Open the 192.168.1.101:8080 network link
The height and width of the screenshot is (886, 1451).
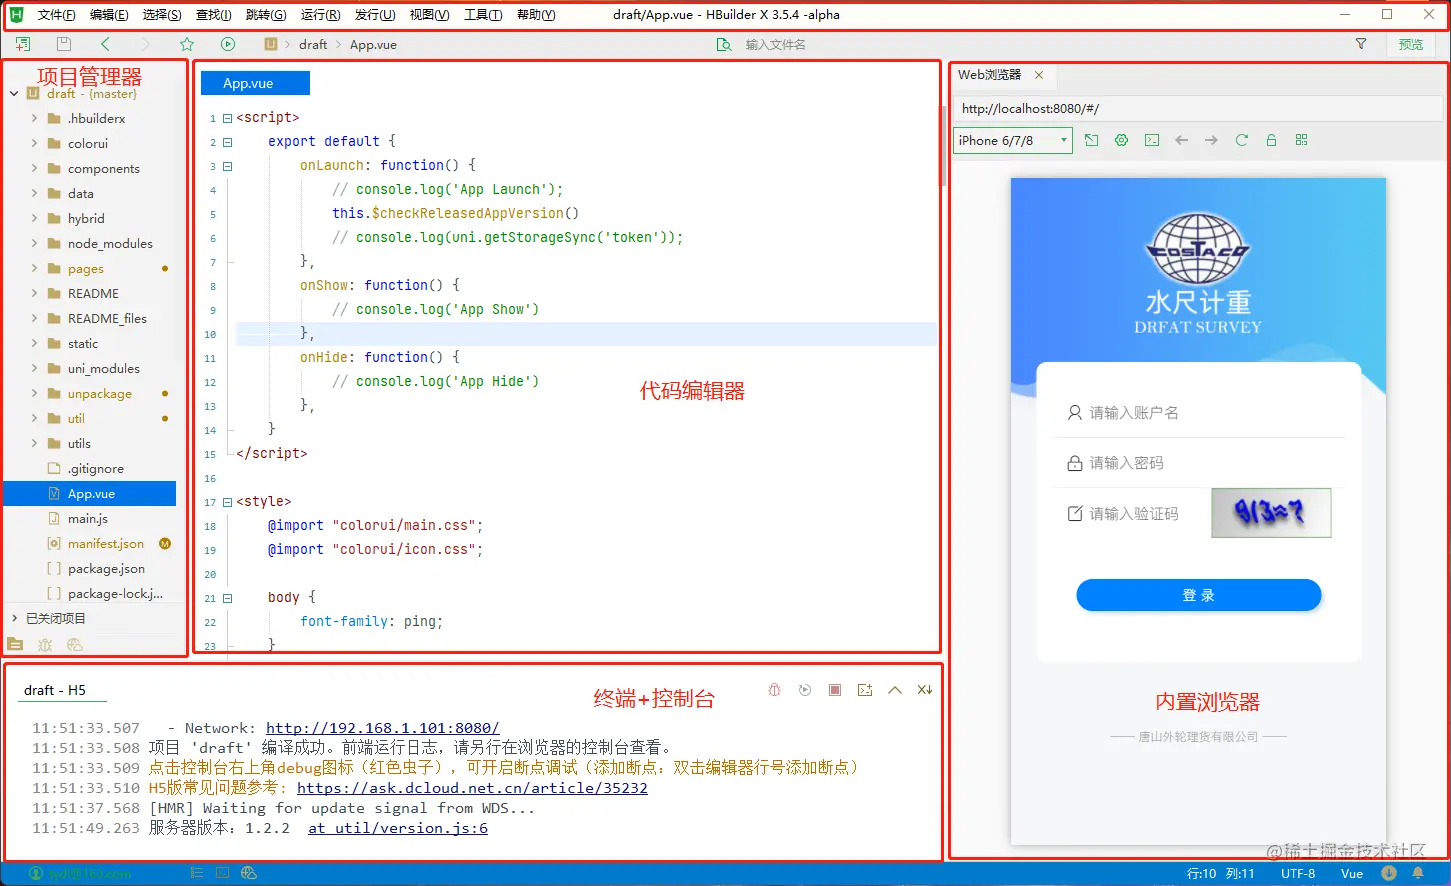[383, 728]
